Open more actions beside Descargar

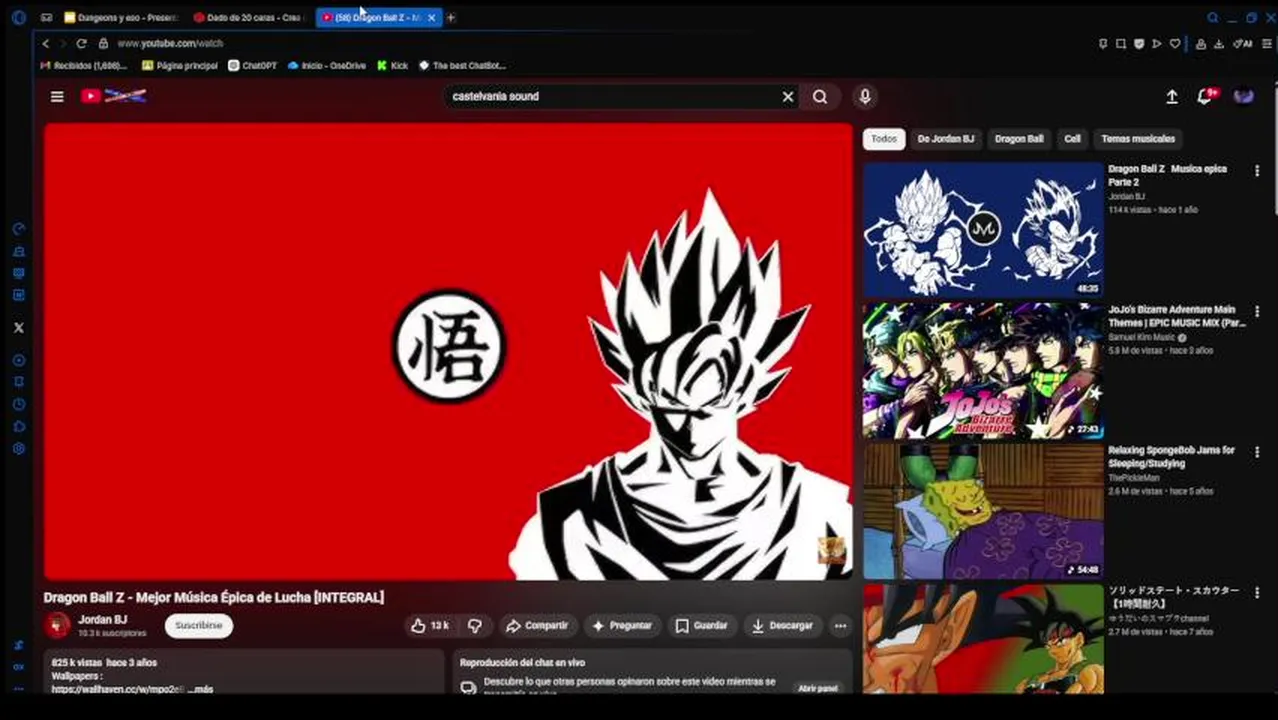[840, 625]
